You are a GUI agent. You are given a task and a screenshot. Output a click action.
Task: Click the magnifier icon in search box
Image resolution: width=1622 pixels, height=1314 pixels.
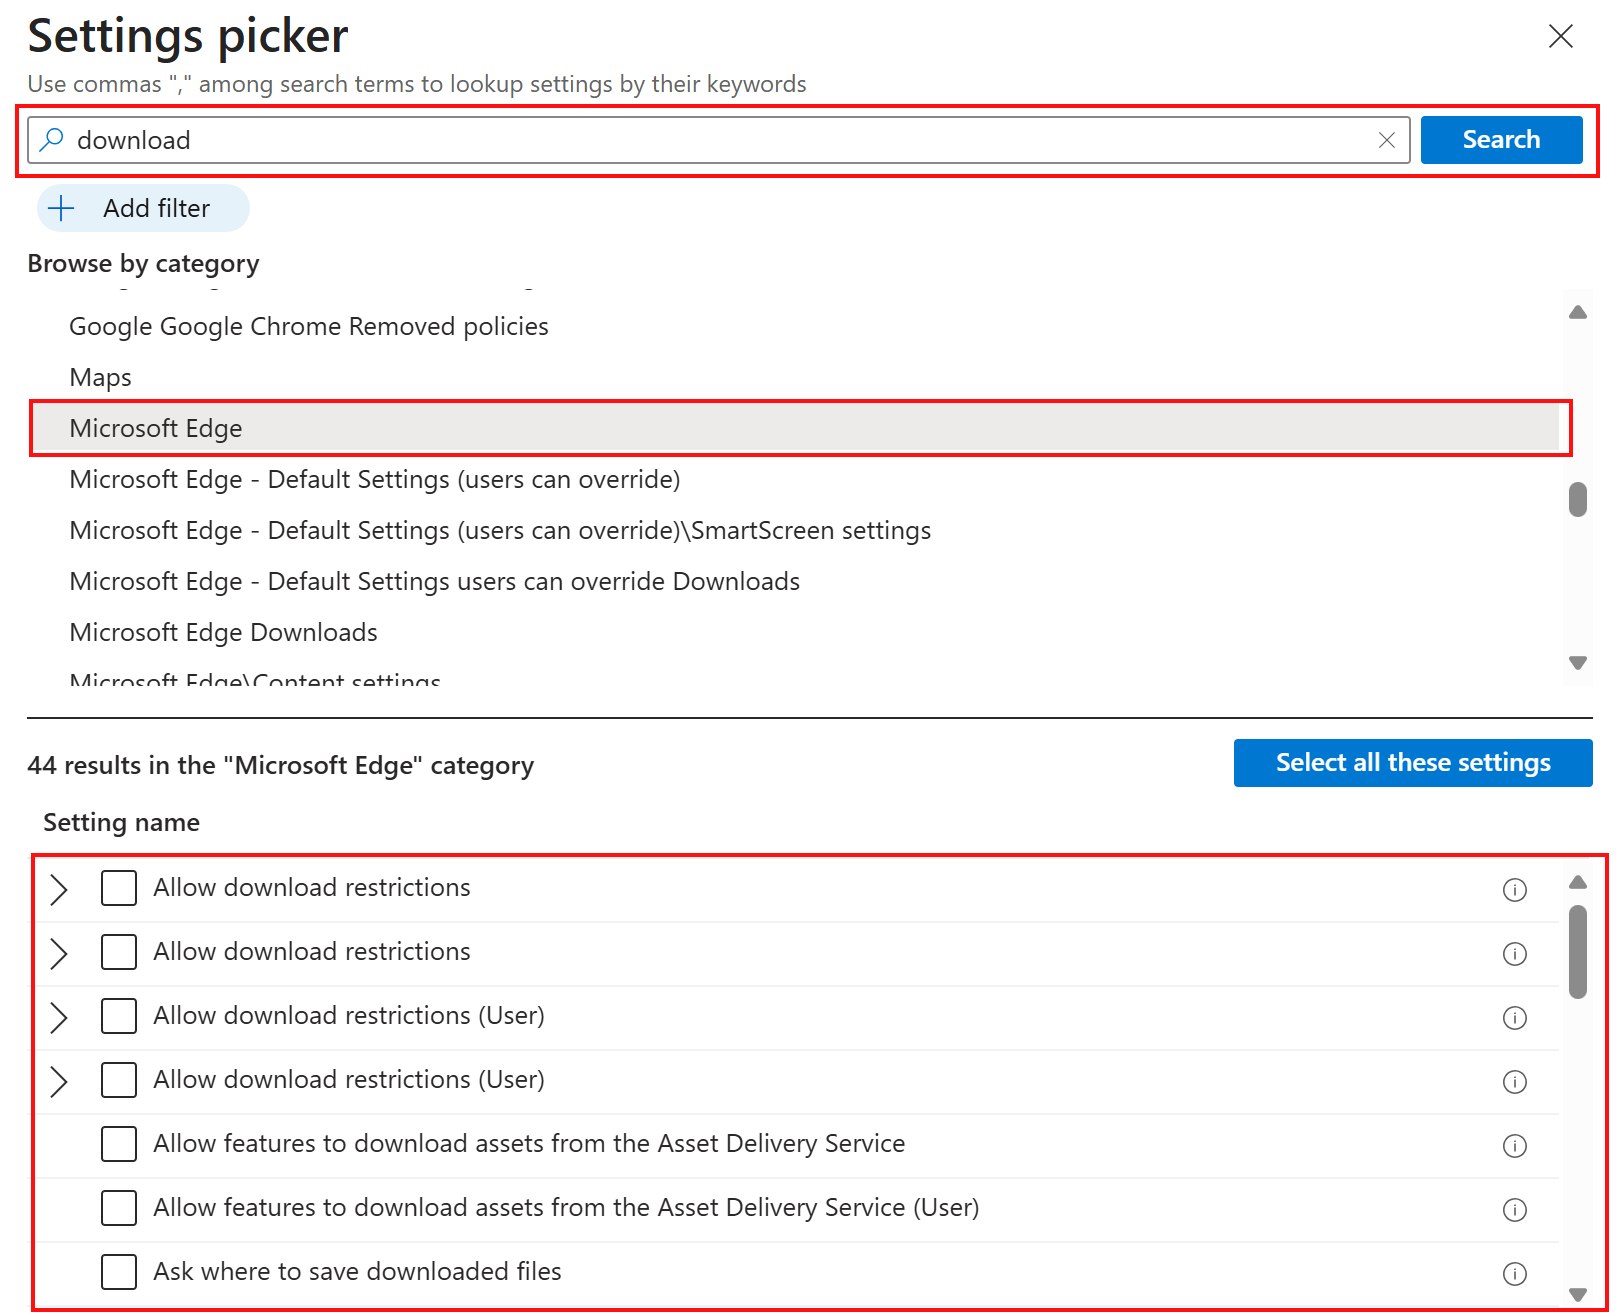coord(52,140)
